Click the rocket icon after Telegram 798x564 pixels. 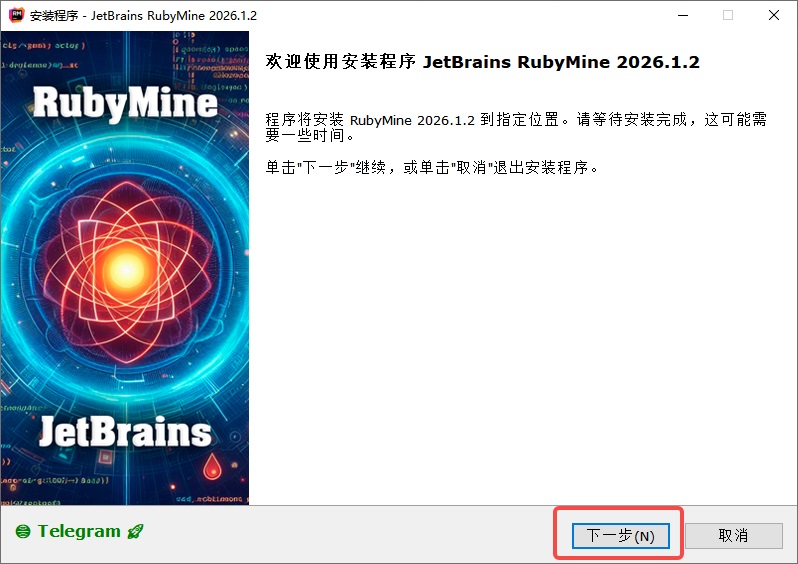click(x=135, y=531)
